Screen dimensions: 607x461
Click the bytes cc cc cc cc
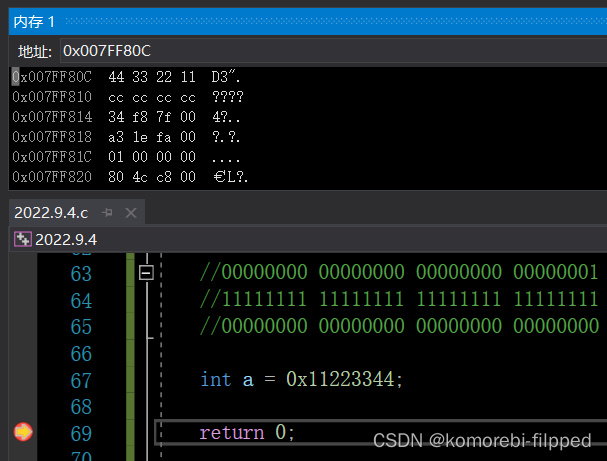tap(152, 98)
